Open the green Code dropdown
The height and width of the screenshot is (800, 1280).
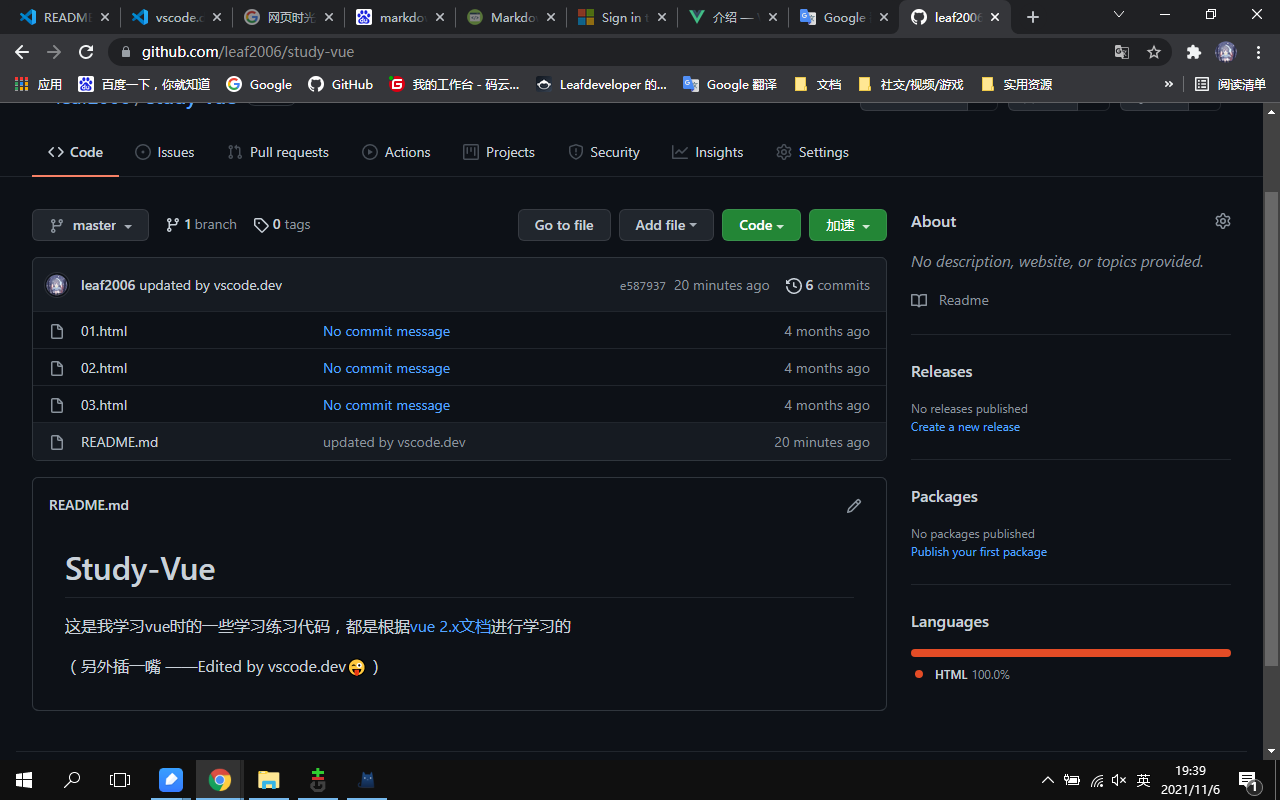(761, 225)
